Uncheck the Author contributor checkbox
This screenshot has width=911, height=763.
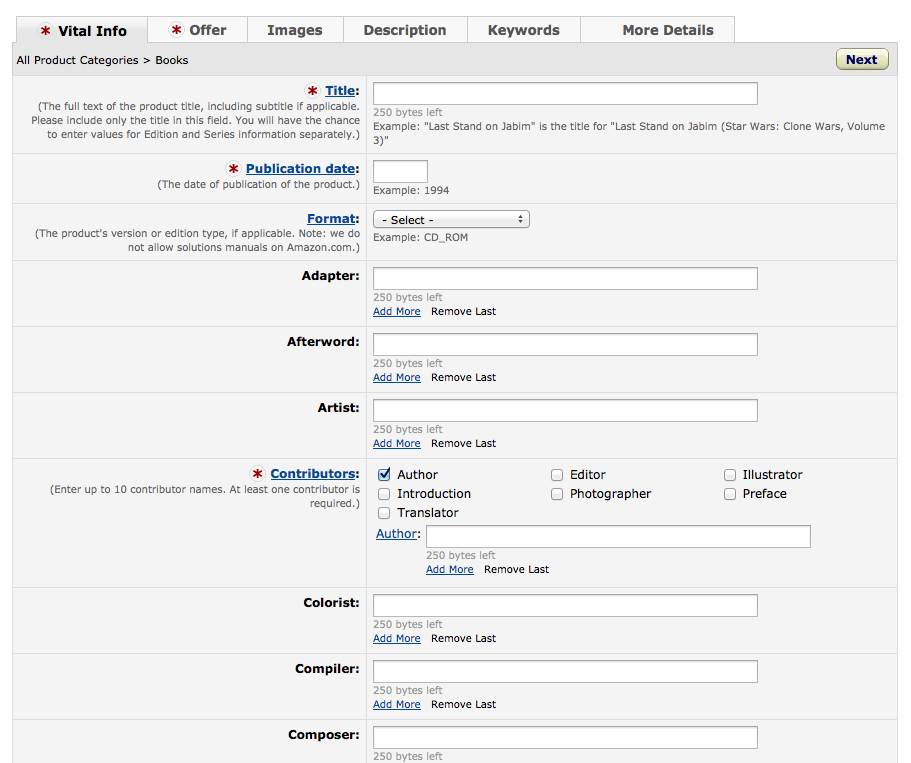384,475
